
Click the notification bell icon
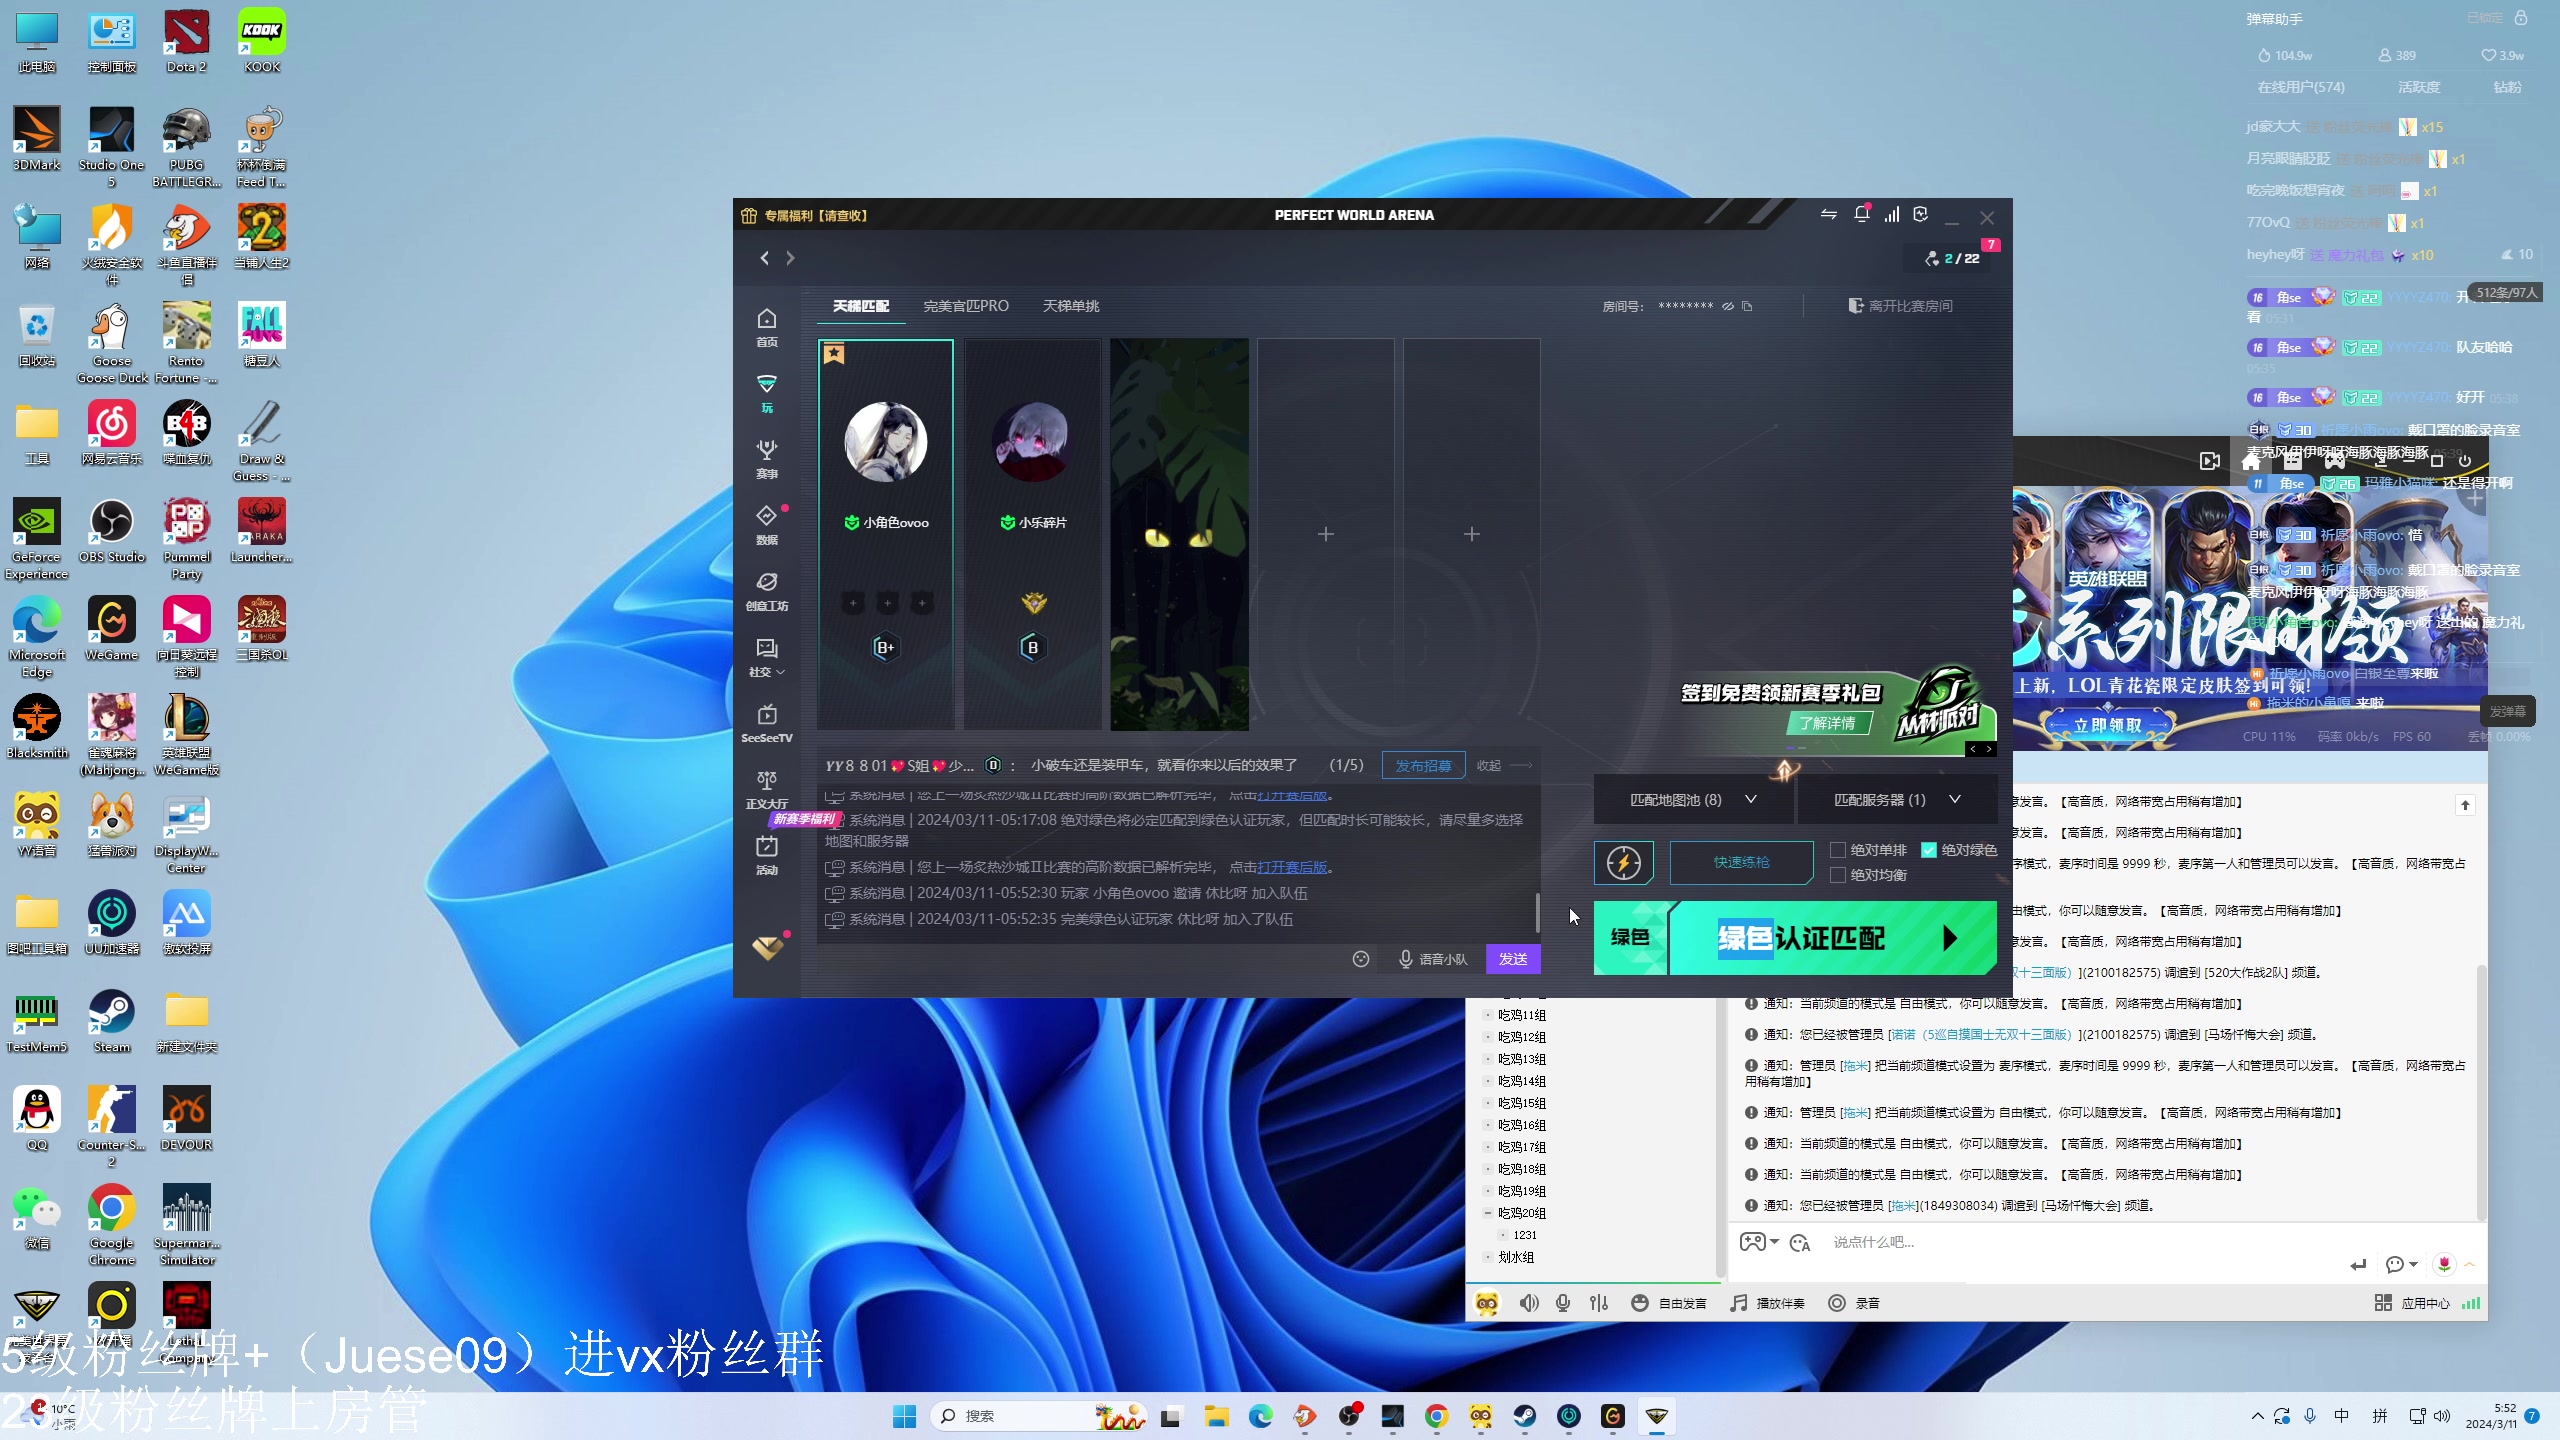(1861, 214)
